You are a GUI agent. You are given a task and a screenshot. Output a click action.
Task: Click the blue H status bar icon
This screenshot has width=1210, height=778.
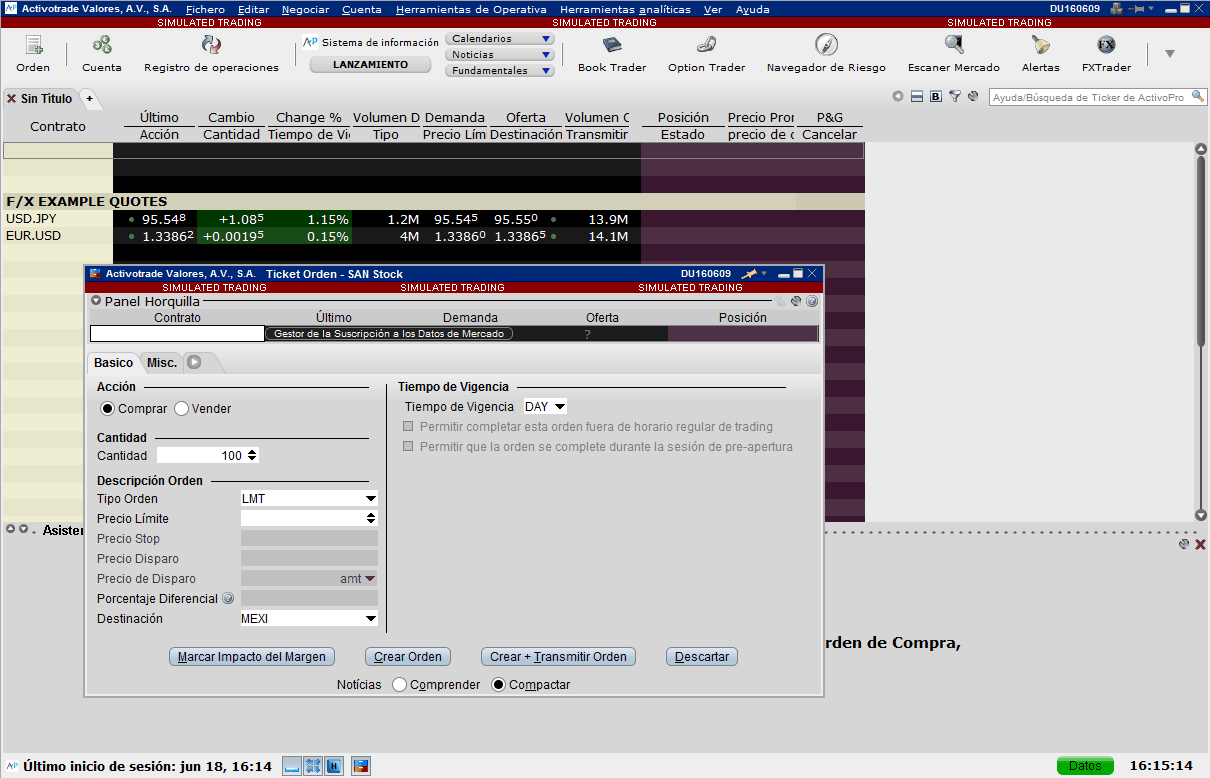click(x=334, y=766)
